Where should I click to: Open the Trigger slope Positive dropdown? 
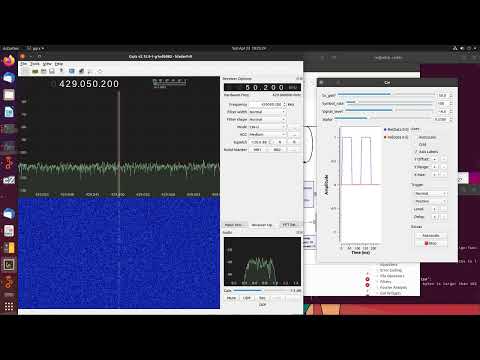[x=430, y=202]
